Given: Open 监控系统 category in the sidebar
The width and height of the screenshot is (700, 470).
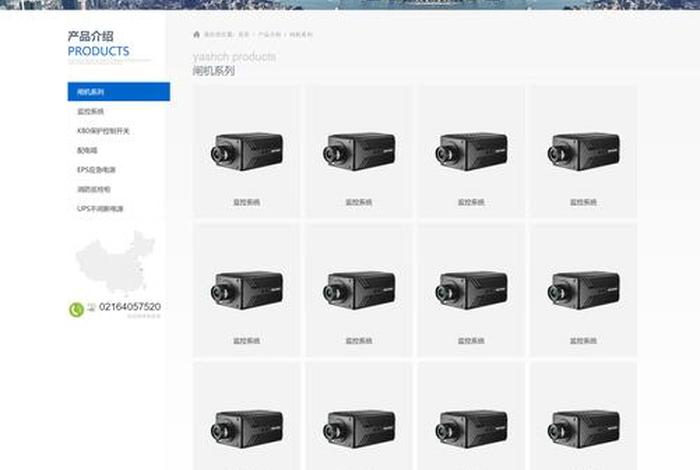Looking at the screenshot, I should (91, 111).
